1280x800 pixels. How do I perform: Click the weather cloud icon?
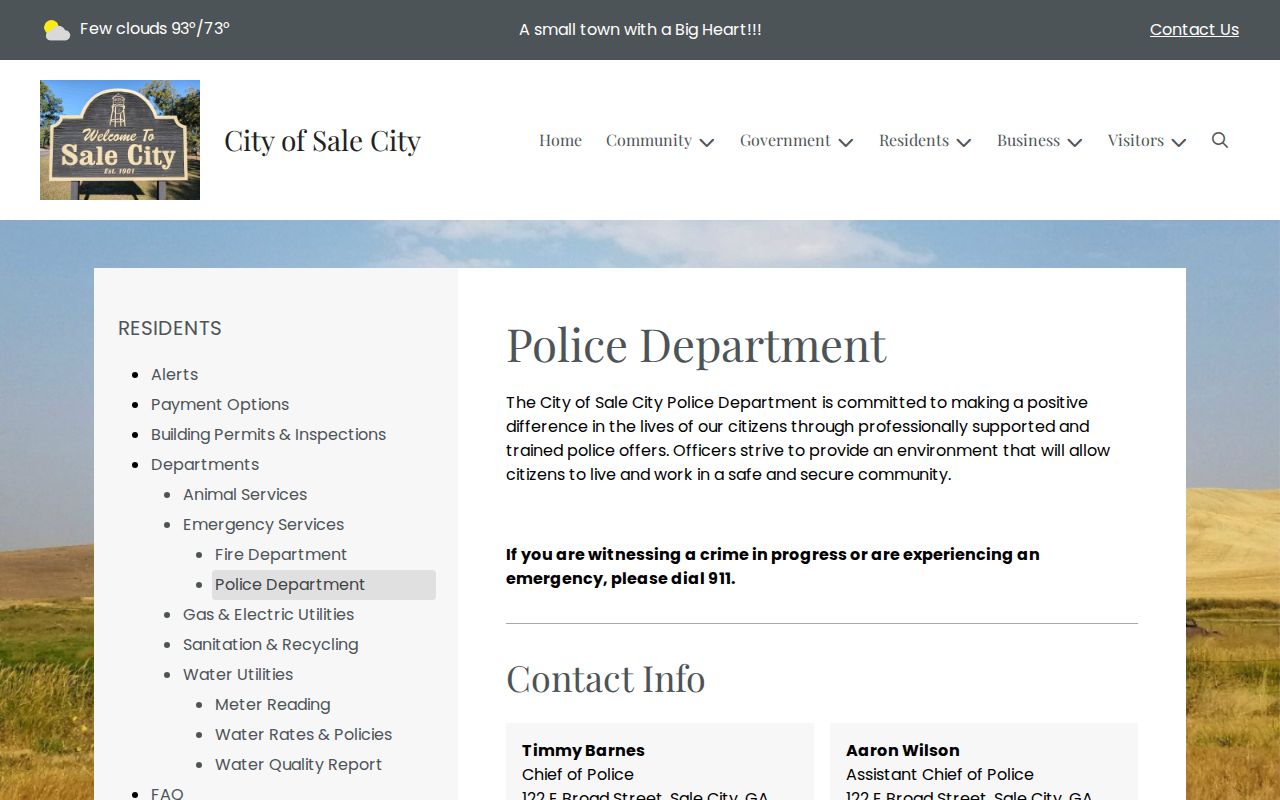tap(57, 30)
